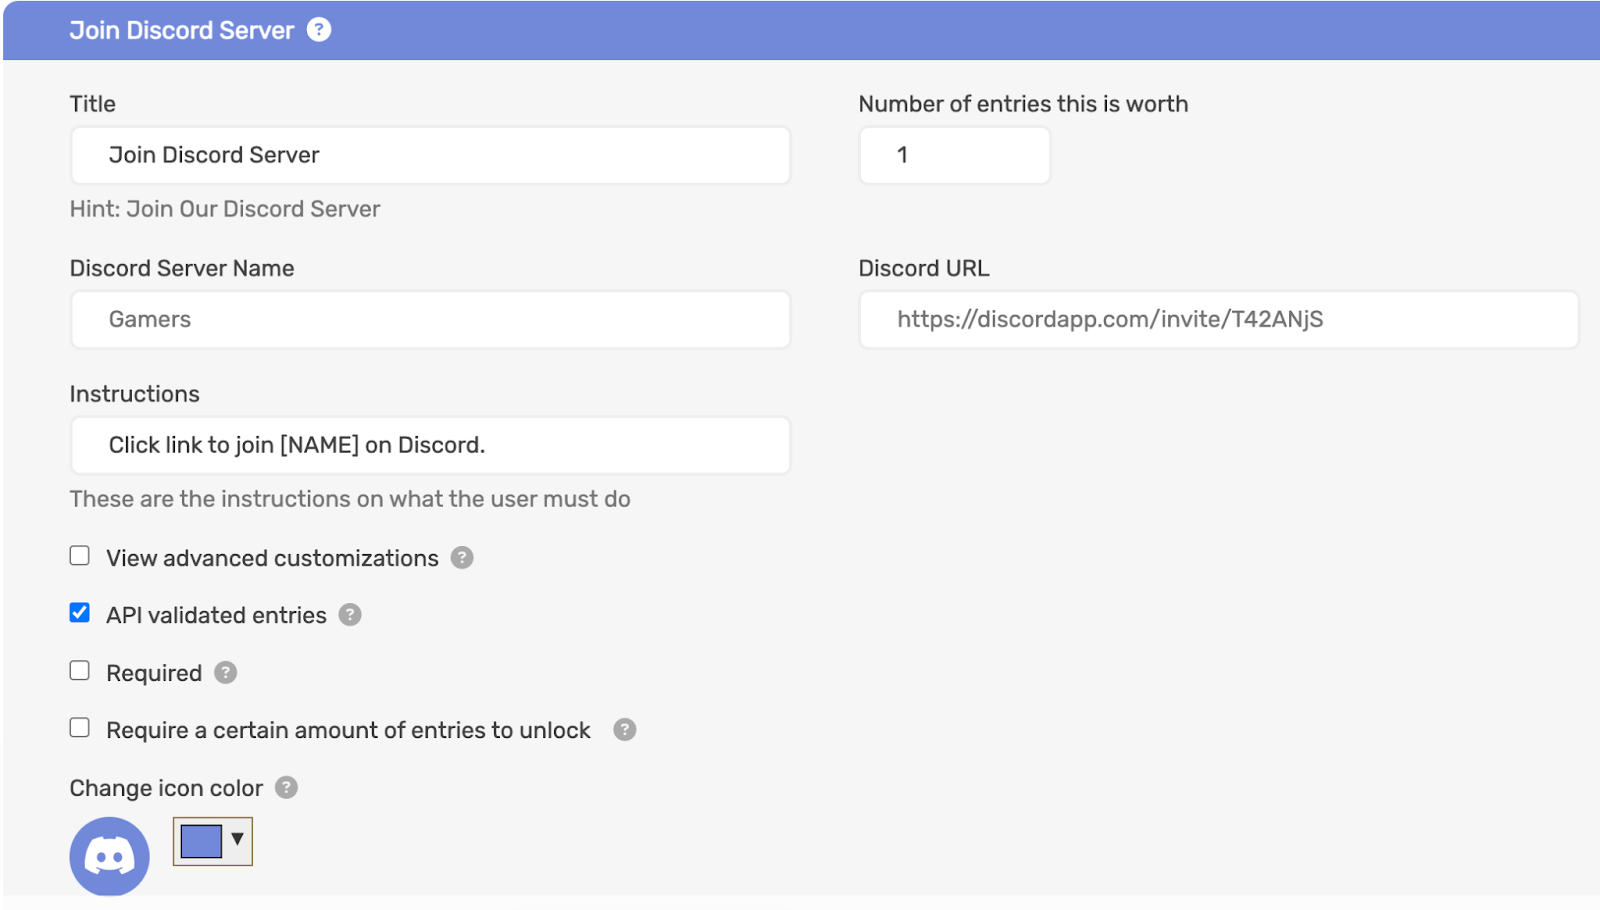Show help for Change icon color
The width and height of the screenshot is (1600, 910).
coord(287,788)
